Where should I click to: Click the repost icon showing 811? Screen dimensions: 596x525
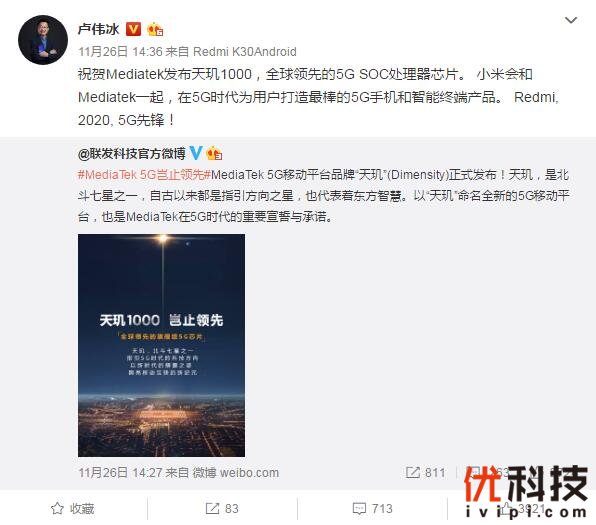426,473
